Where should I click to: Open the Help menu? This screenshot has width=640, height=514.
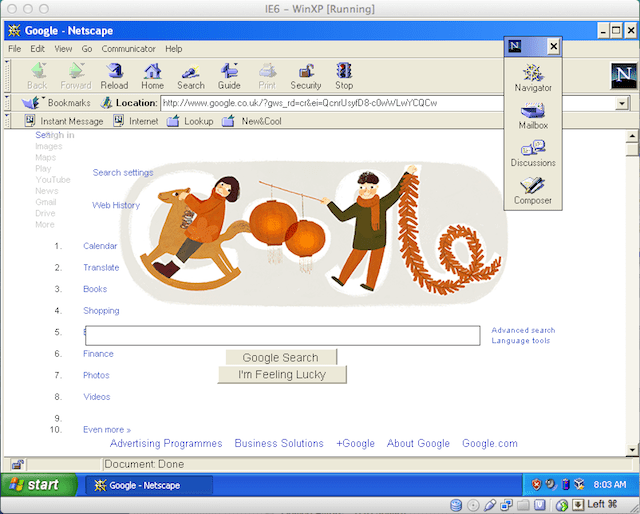(x=173, y=49)
